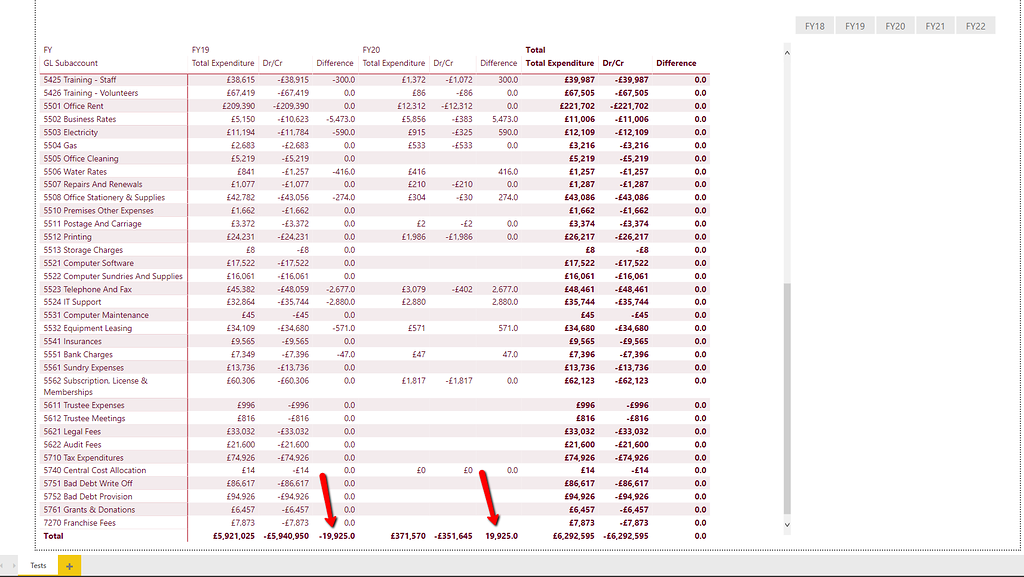Toggle the FY18 year slicer button

point(814,25)
